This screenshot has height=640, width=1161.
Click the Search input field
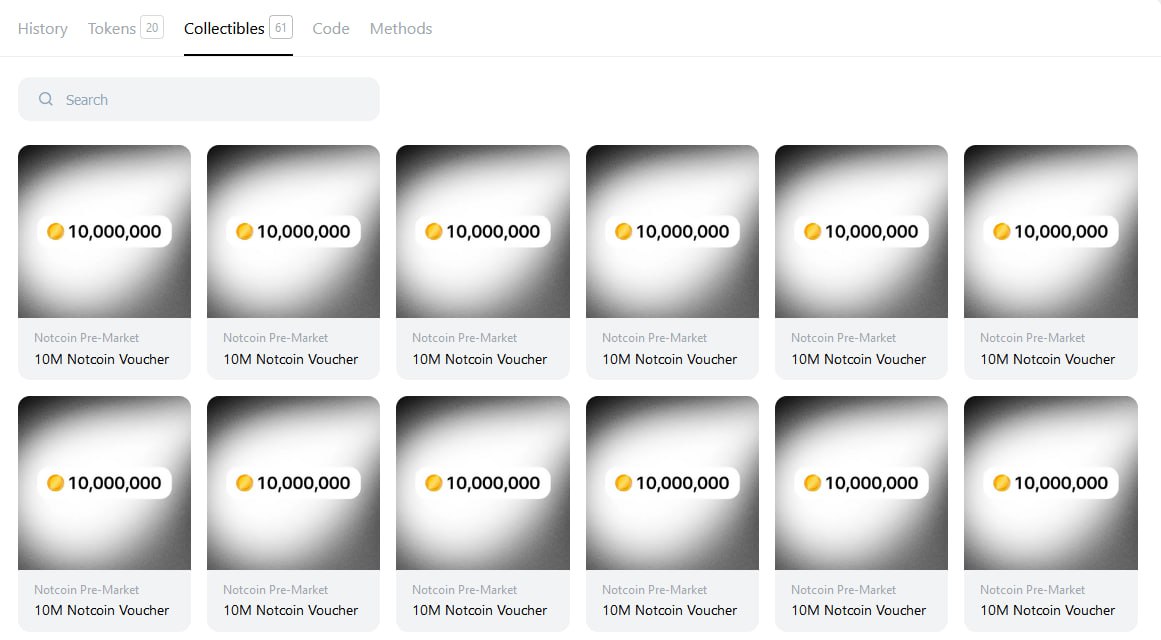point(198,99)
